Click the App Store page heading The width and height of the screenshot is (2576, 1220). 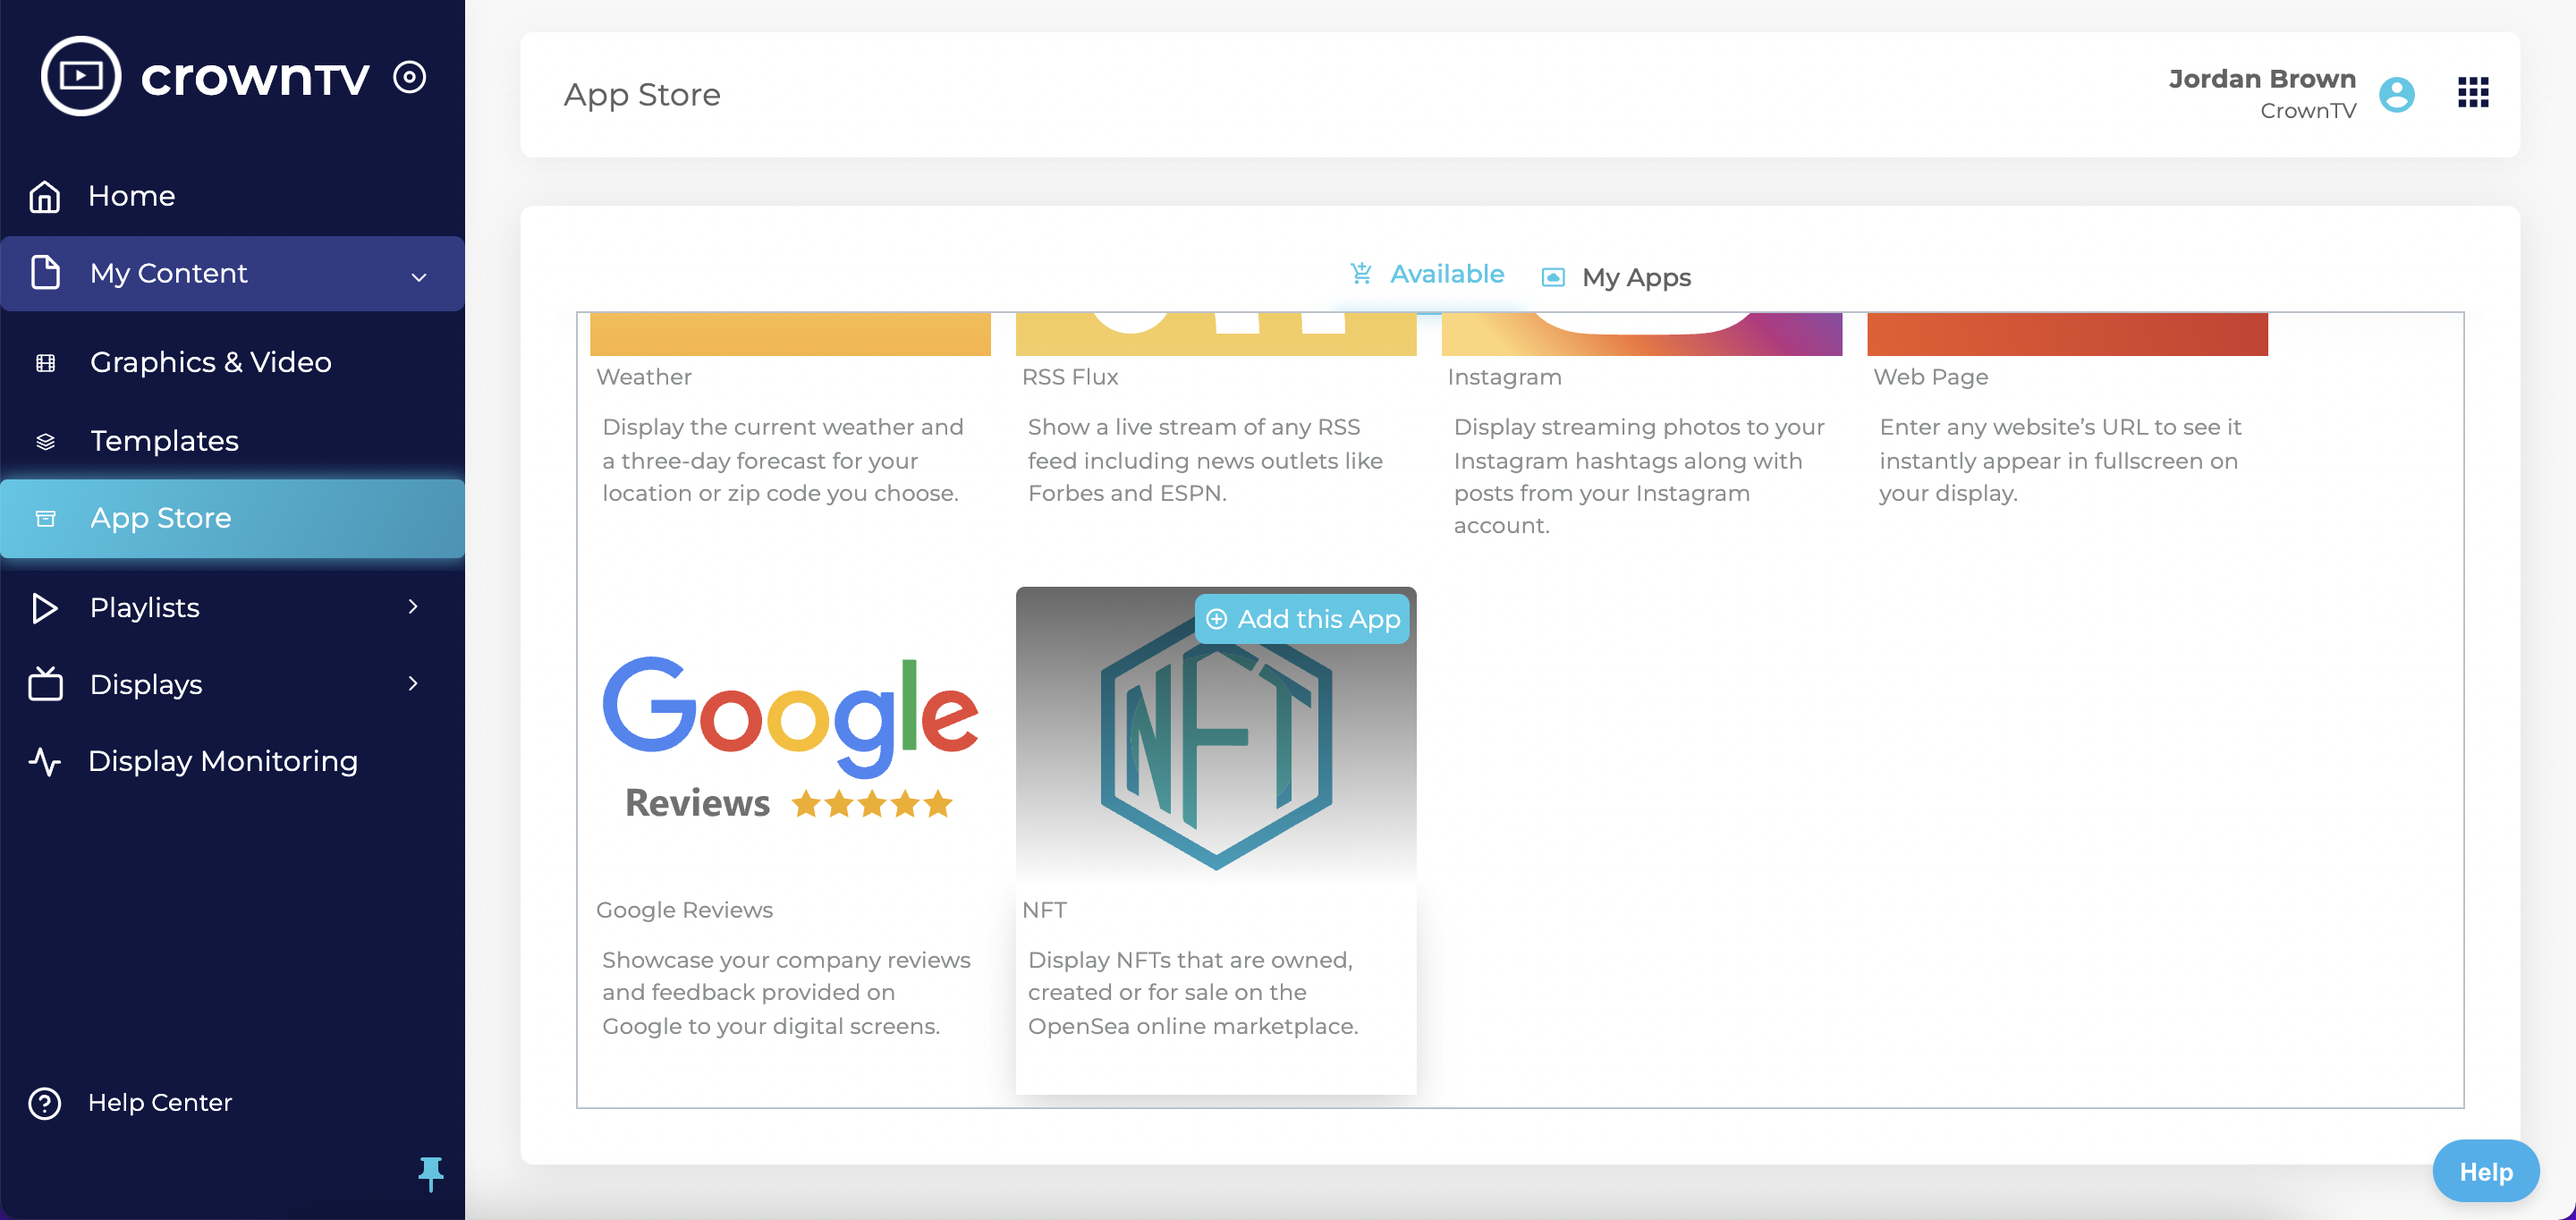(x=642, y=94)
